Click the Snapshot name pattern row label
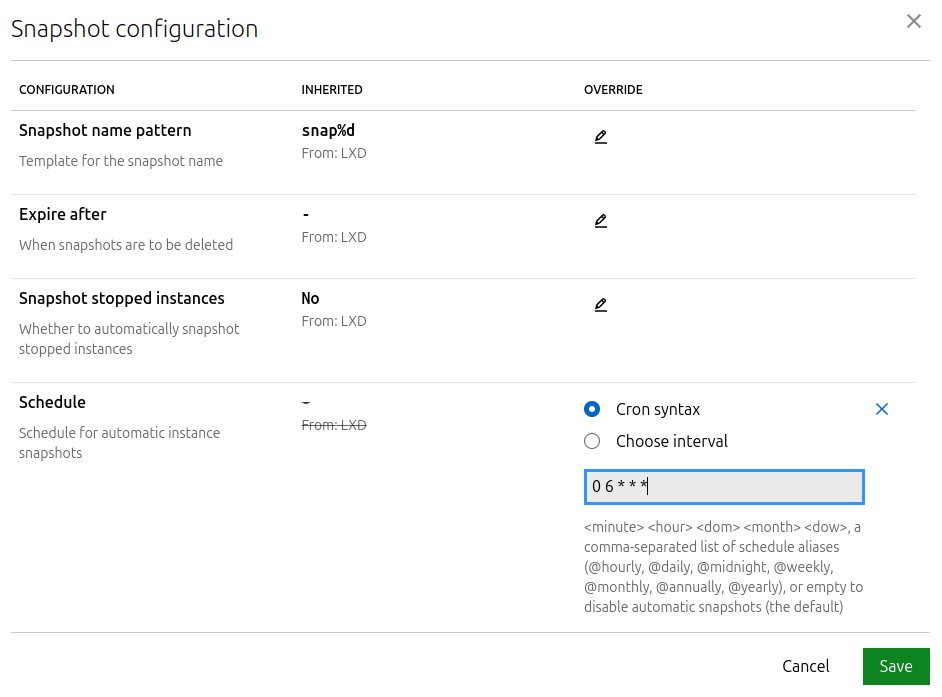 pyautogui.click(x=105, y=131)
